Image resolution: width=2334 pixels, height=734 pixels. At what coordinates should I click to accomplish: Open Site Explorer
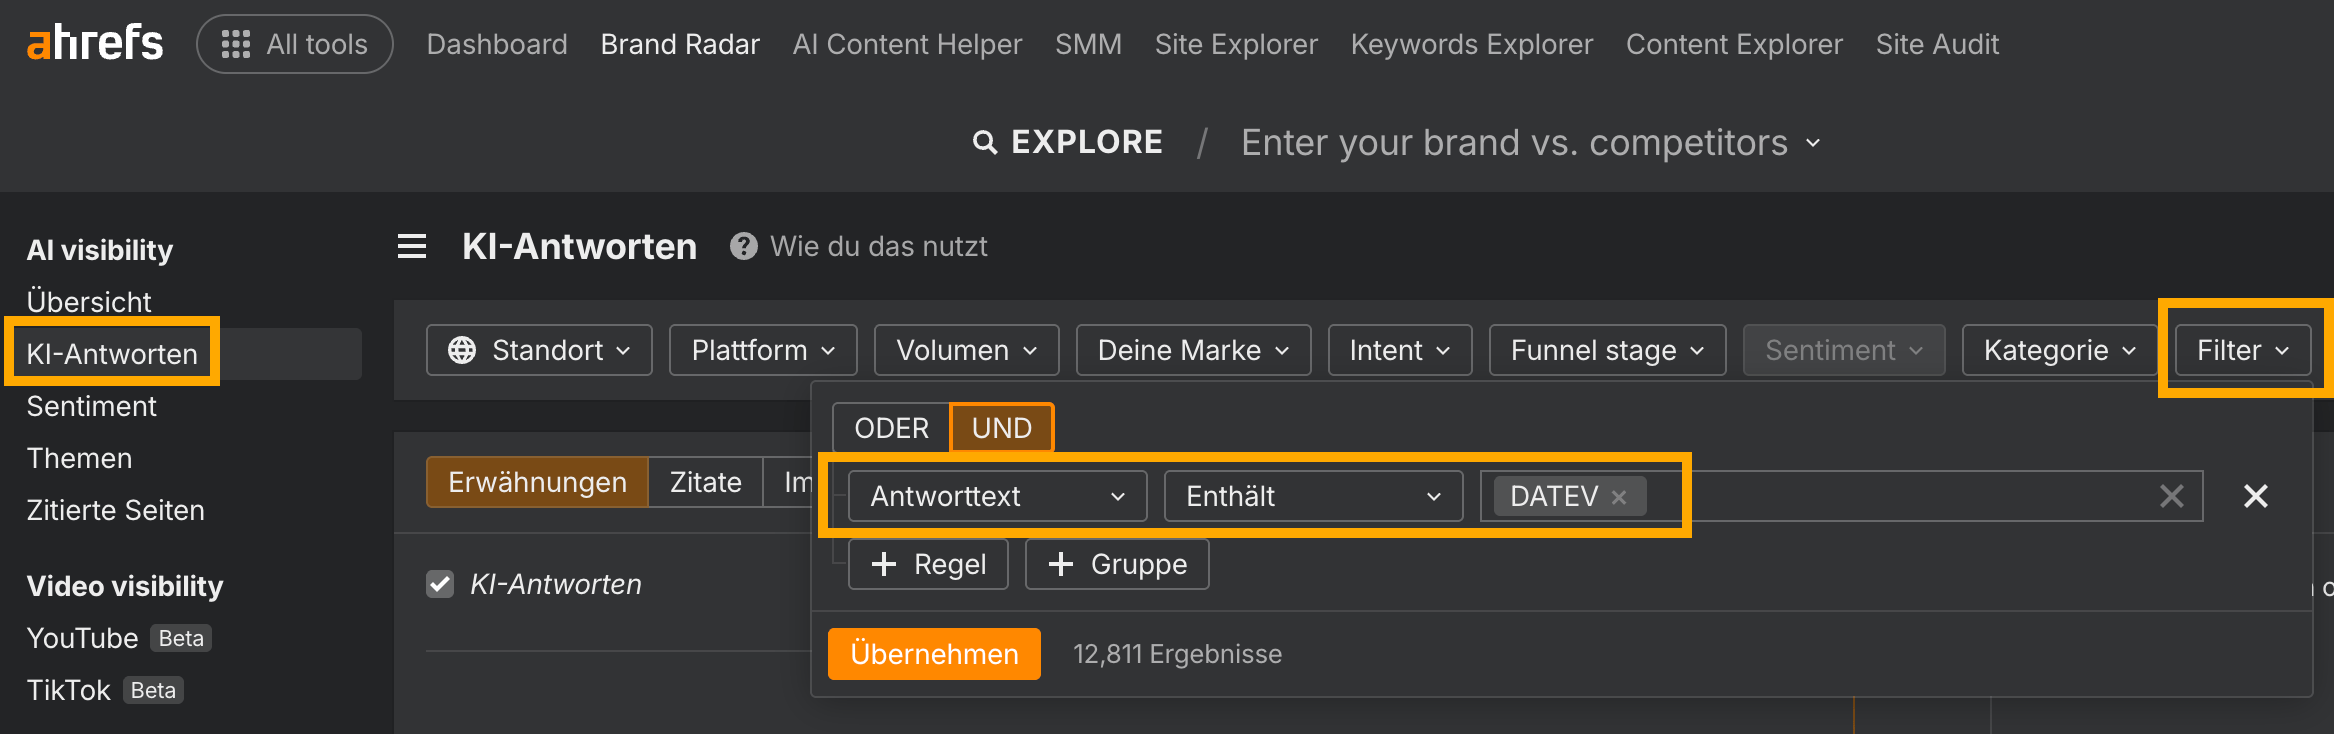pyautogui.click(x=1236, y=44)
